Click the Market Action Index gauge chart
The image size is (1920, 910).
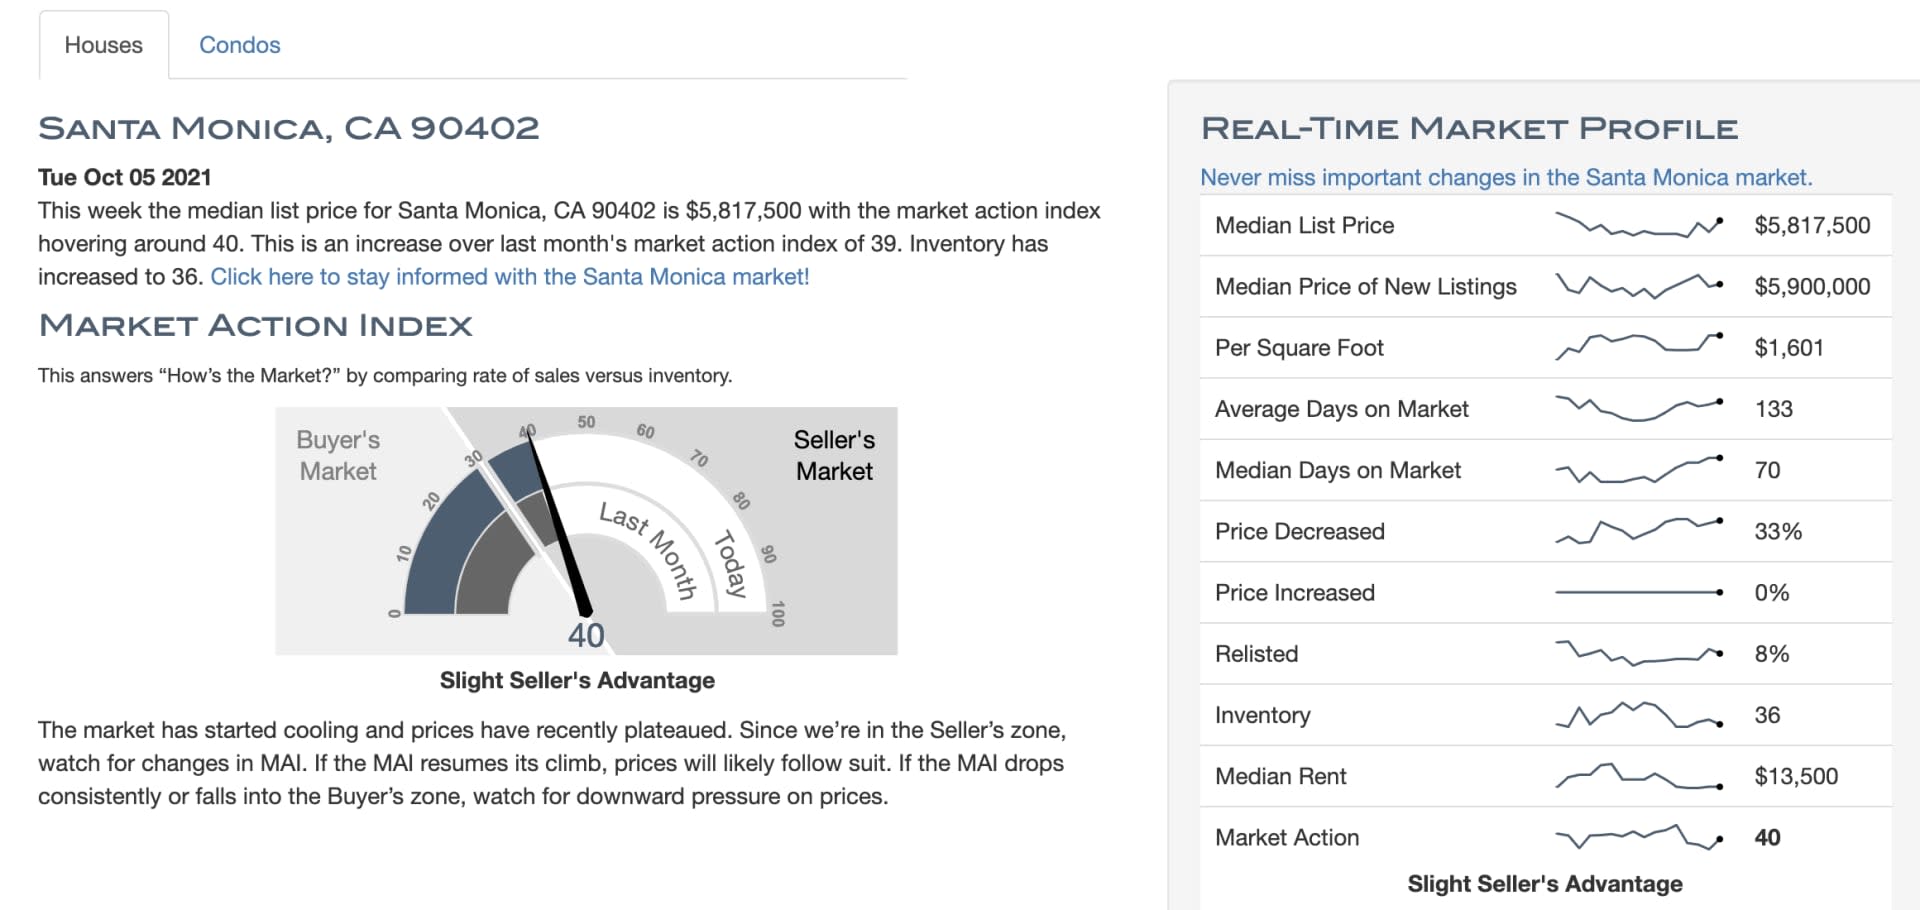586,530
